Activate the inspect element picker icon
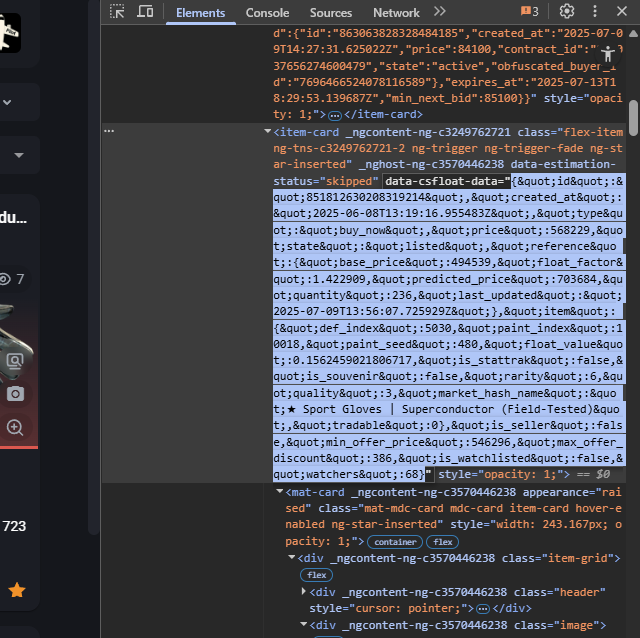This screenshot has width=640, height=638. click(117, 12)
